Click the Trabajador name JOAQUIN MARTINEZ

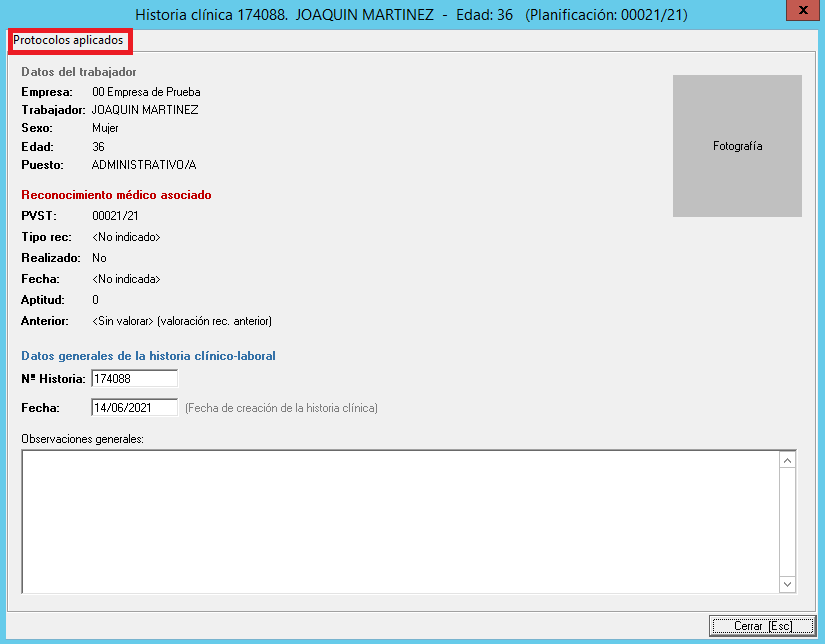145,110
